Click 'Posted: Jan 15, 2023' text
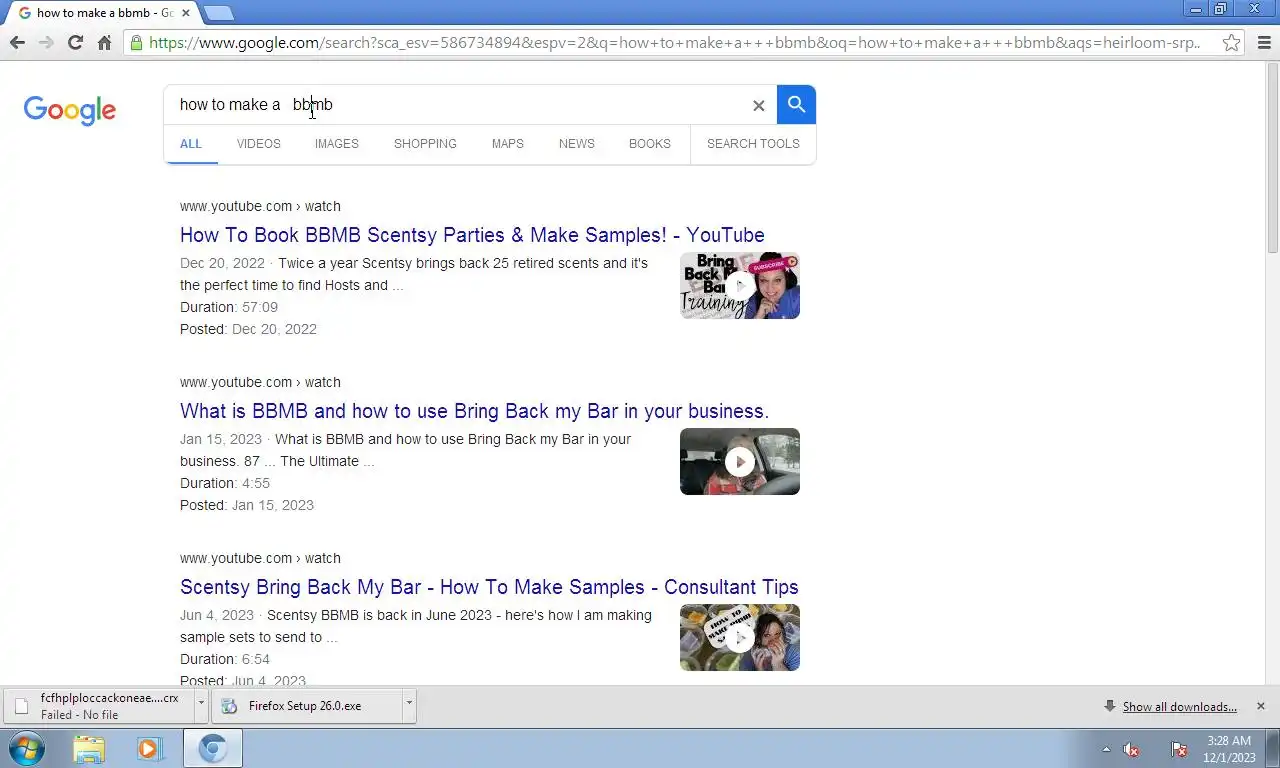Viewport: 1280px width, 768px height. click(x=247, y=505)
